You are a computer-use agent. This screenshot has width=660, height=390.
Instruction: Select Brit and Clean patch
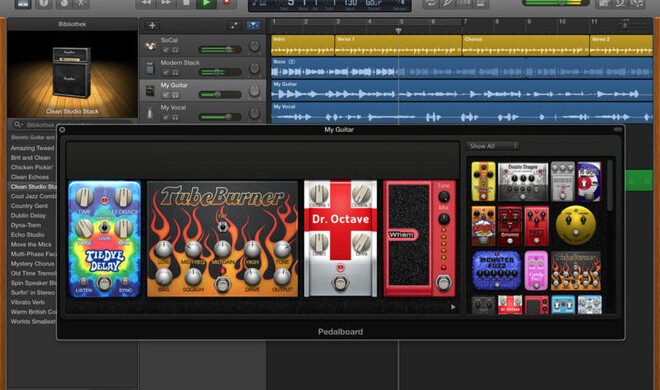pyautogui.click(x=30, y=158)
